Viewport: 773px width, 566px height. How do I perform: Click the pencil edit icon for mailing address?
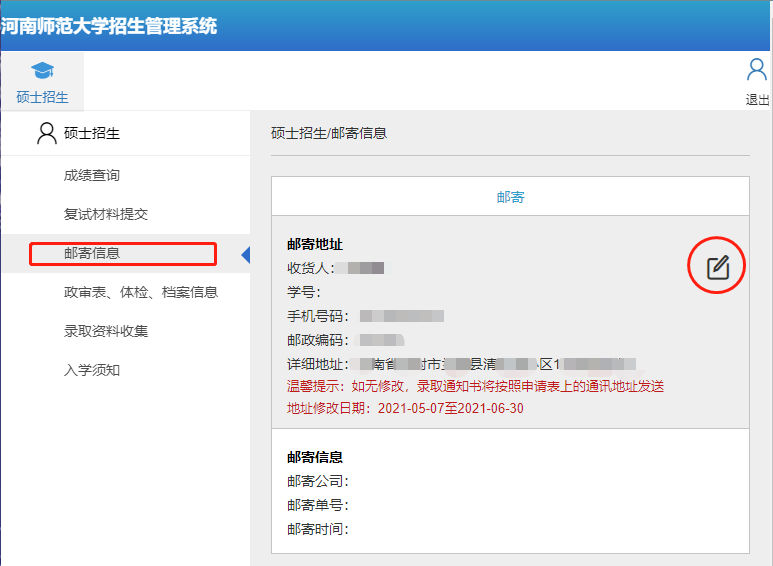718,267
